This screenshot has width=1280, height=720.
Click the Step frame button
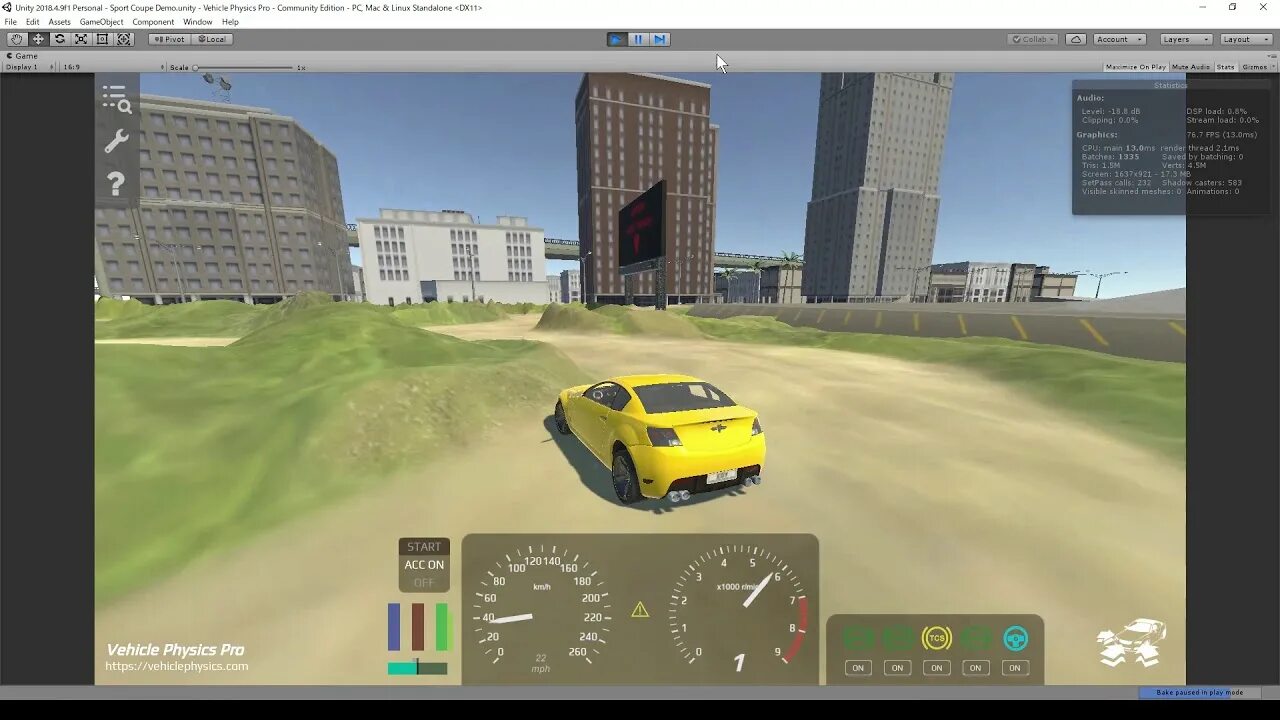660,39
